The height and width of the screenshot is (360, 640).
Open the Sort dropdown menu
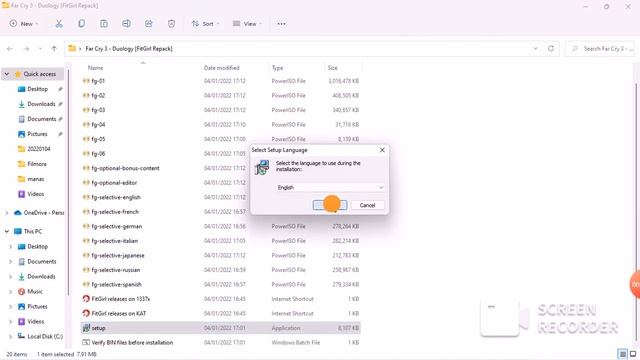click(x=205, y=24)
